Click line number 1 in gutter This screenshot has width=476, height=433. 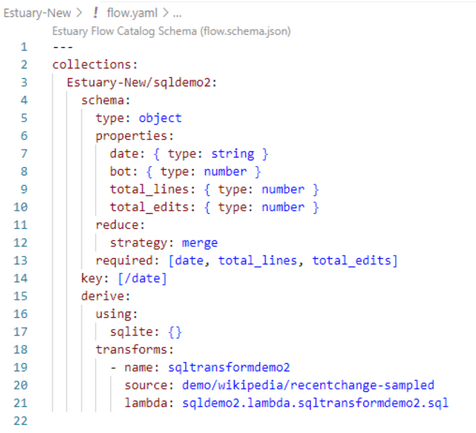click(24, 47)
